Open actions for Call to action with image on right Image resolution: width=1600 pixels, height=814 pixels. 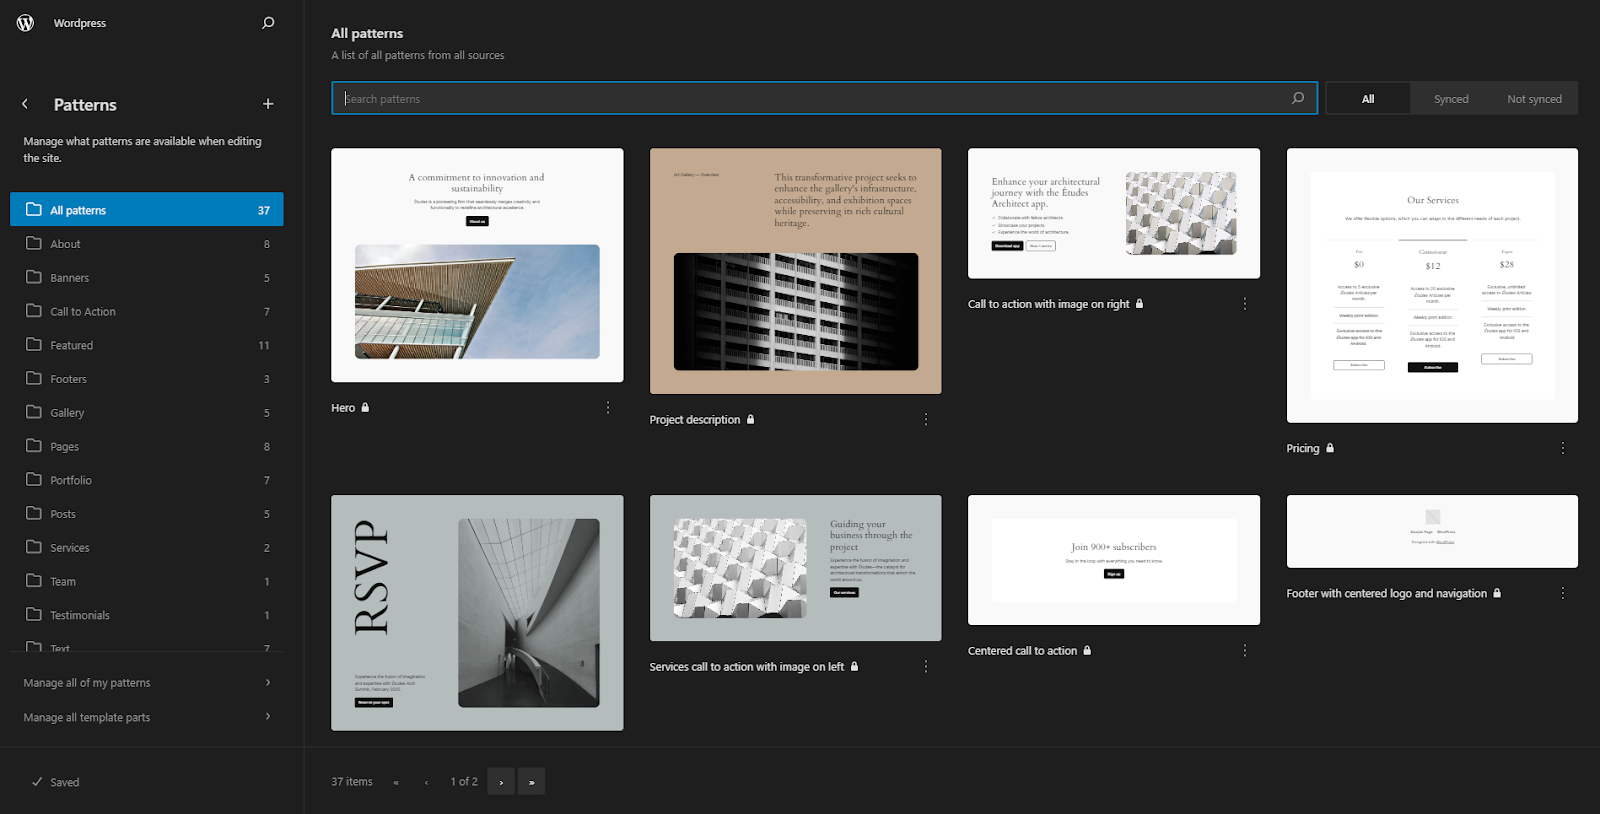click(1245, 304)
